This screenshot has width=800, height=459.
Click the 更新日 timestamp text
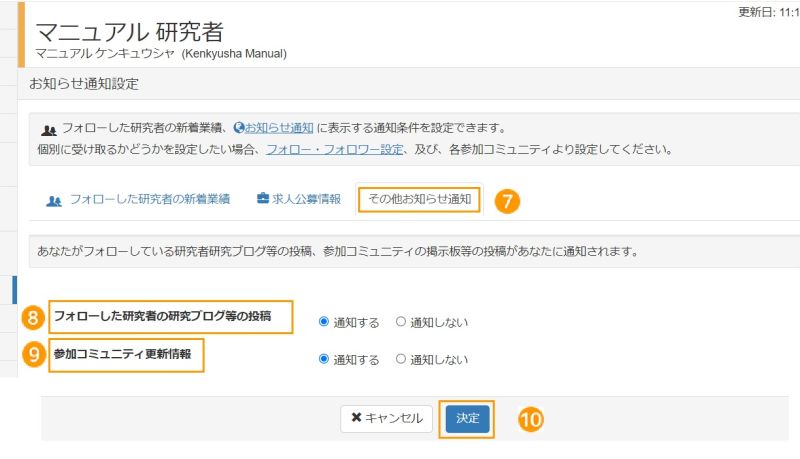click(769, 12)
